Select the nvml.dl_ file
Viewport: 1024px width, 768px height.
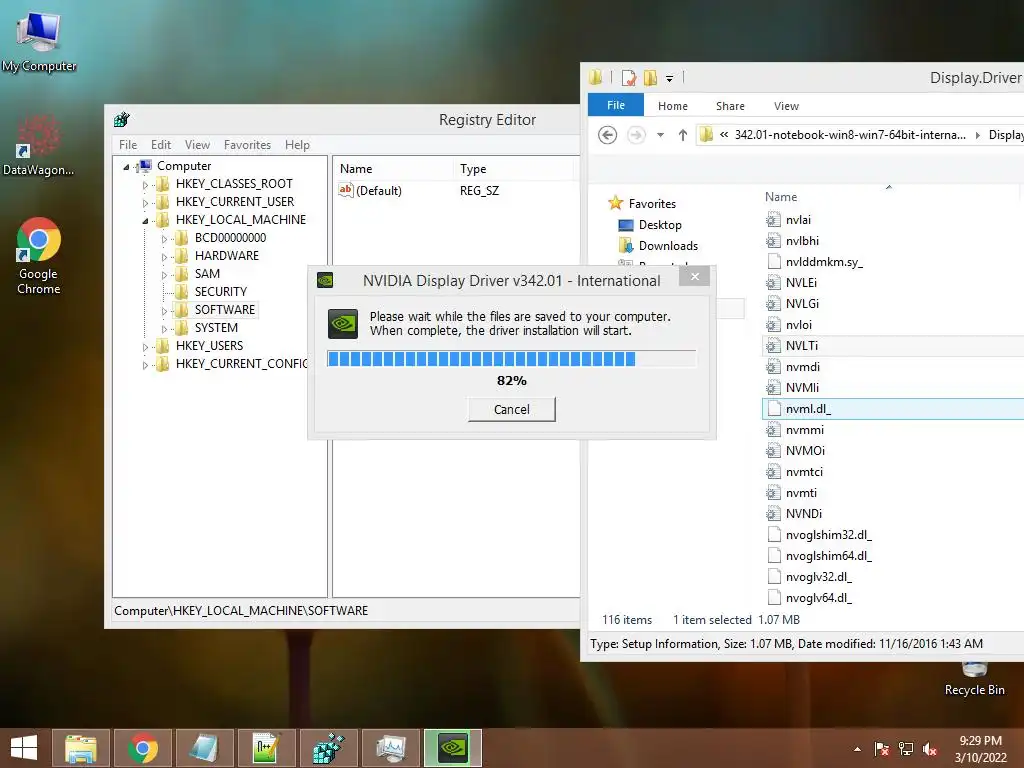coord(808,409)
